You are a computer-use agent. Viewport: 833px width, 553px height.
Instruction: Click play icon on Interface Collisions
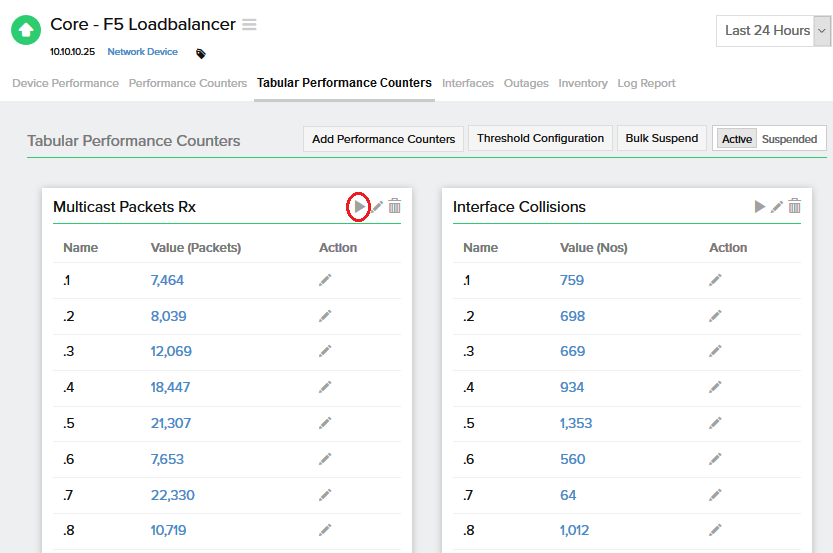tap(759, 206)
